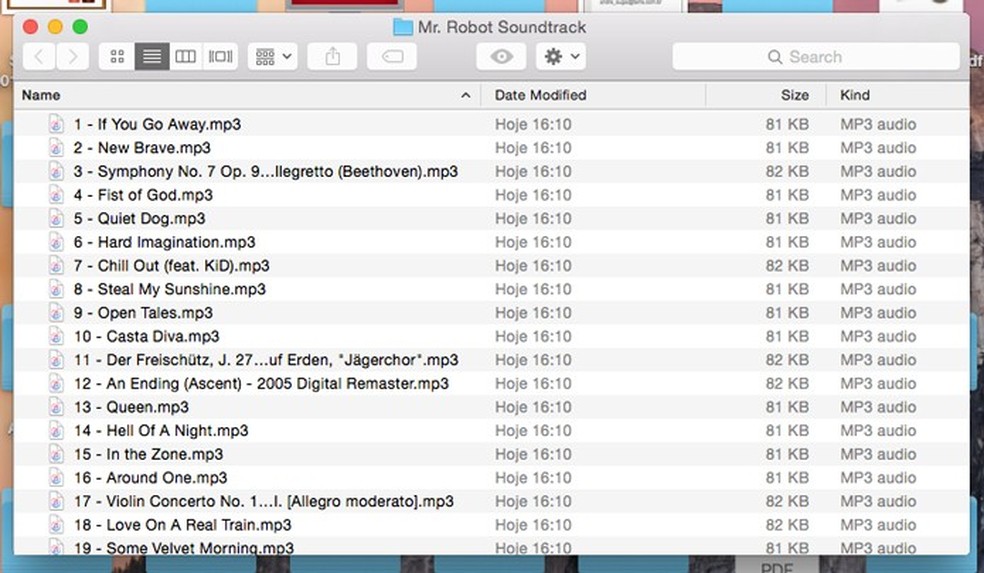Sort files by Size column header
Image resolution: width=984 pixels, height=573 pixels.
click(x=795, y=95)
